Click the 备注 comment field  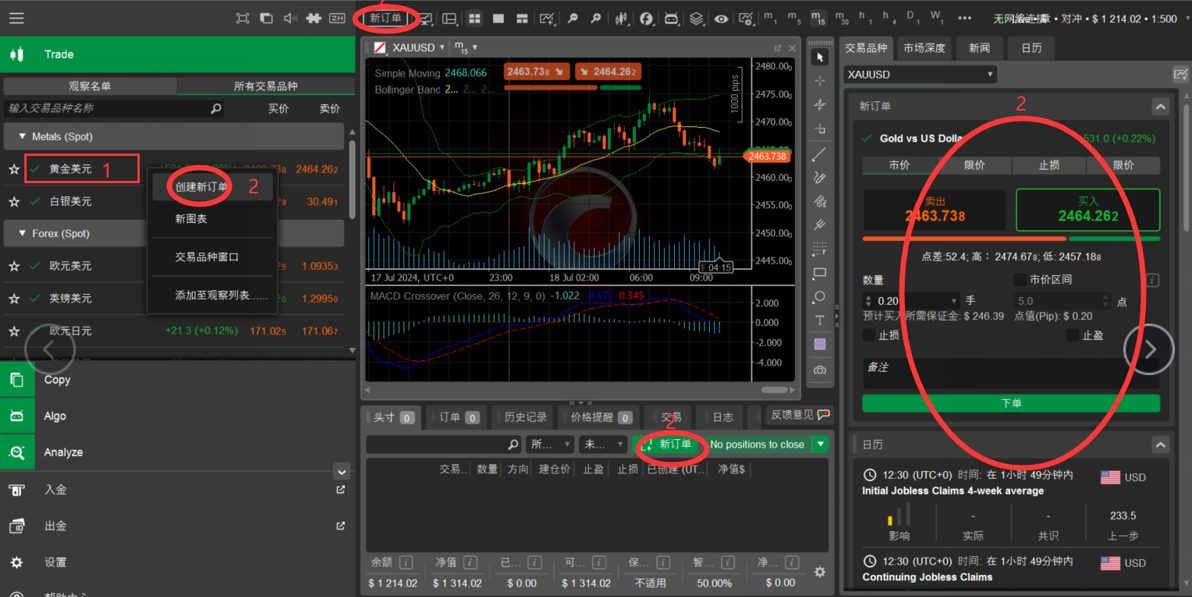pyautogui.click(x=1011, y=373)
